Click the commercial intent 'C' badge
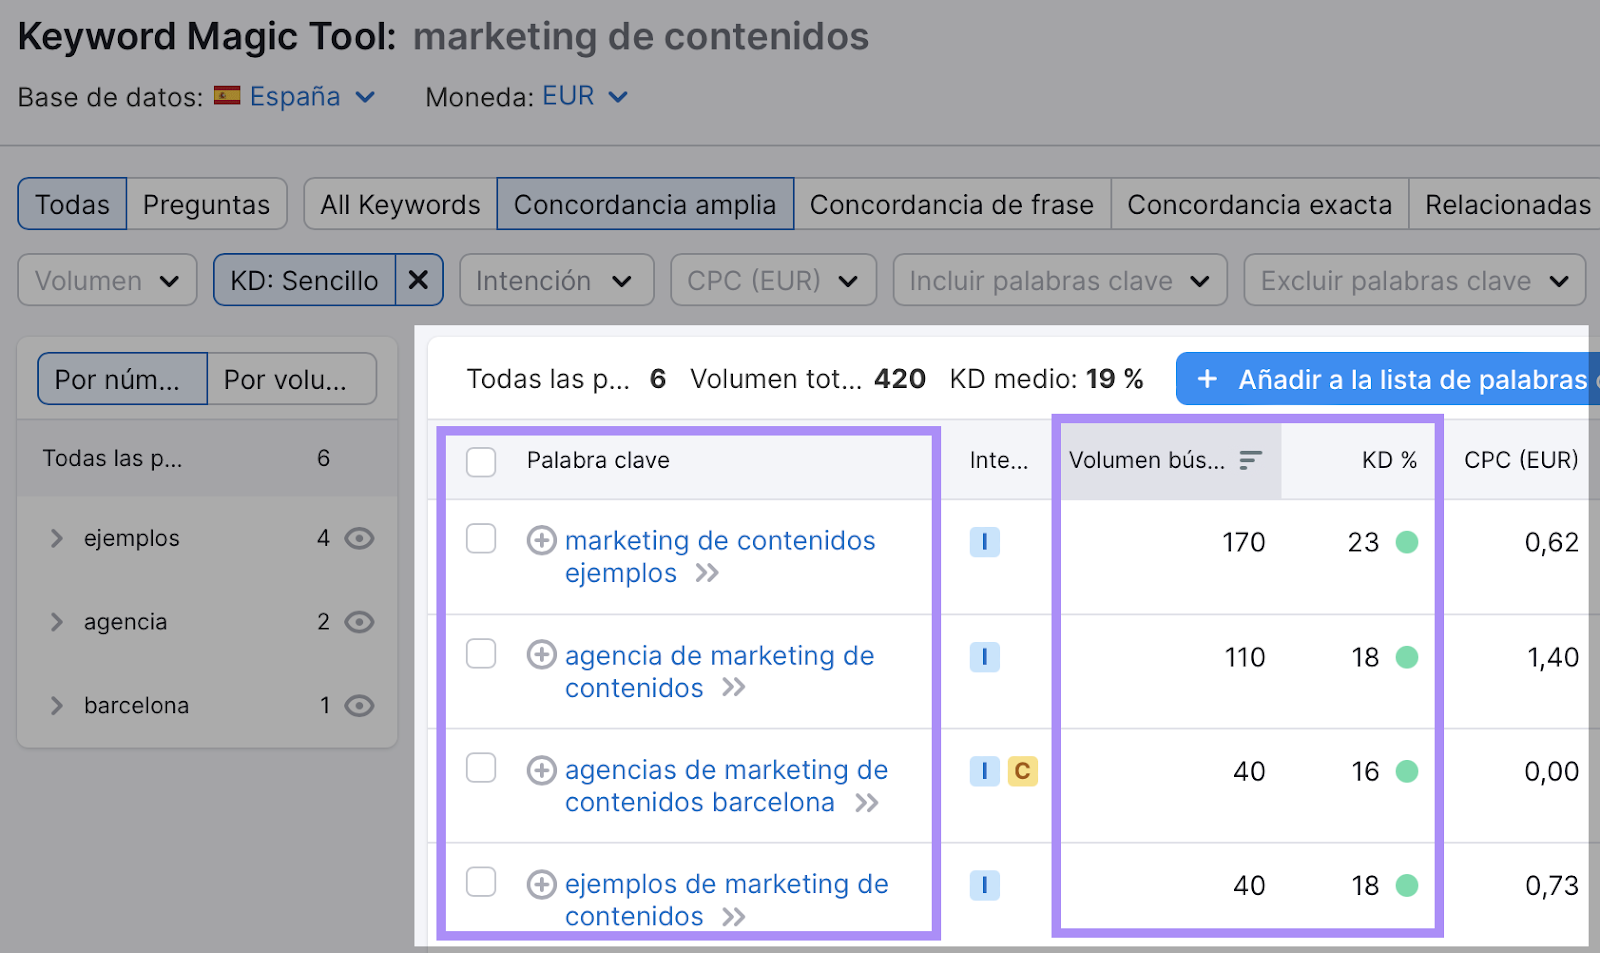1600x953 pixels. [x=1022, y=771]
